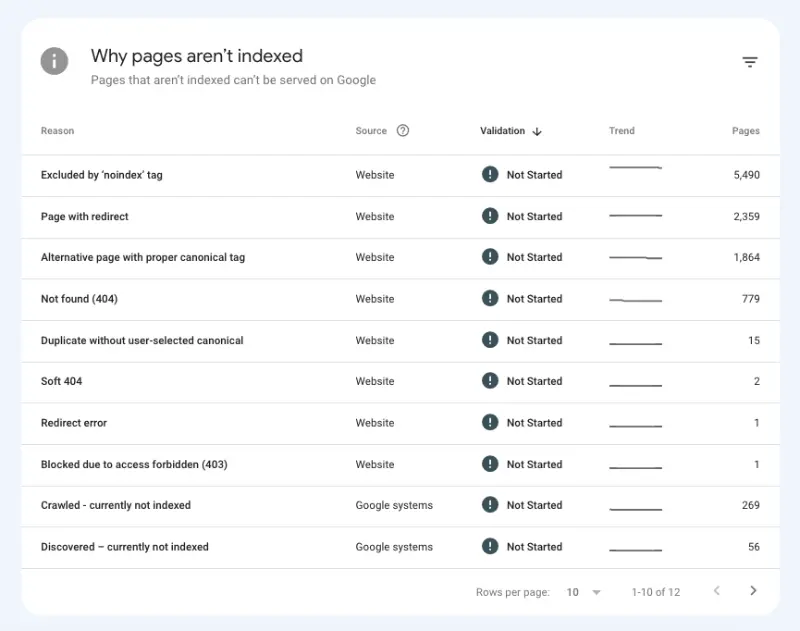Sort by the Reason column header

tap(57, 131)
